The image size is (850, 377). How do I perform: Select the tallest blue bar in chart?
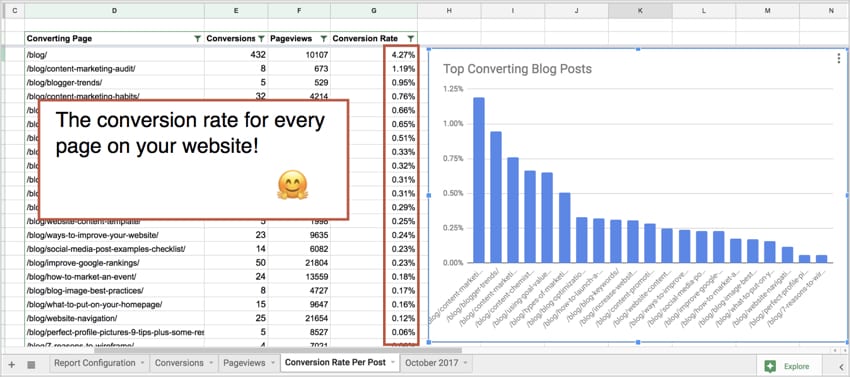(479, 180)
